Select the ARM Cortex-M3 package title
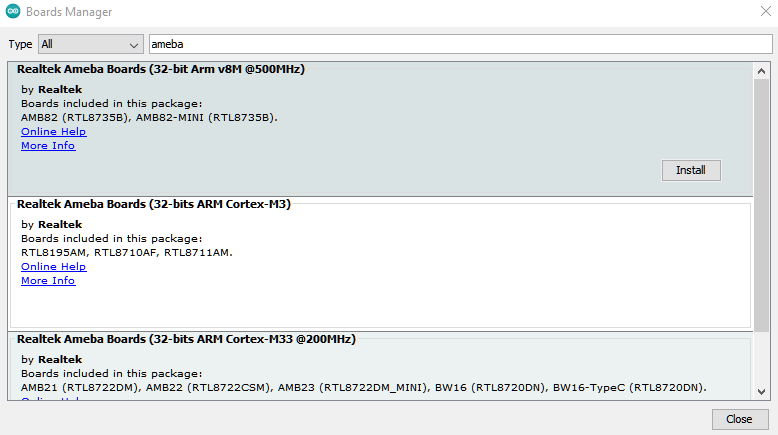 point(154,204)
